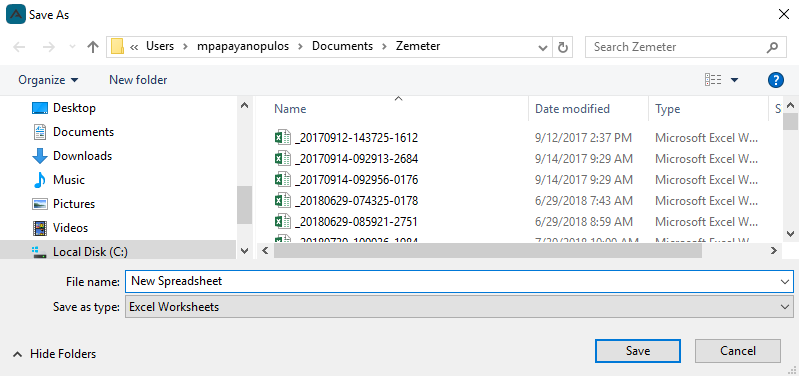This screenshot has width=799, height=376.
Task: Select Users in the address path
Action: (x=160, y=46)
